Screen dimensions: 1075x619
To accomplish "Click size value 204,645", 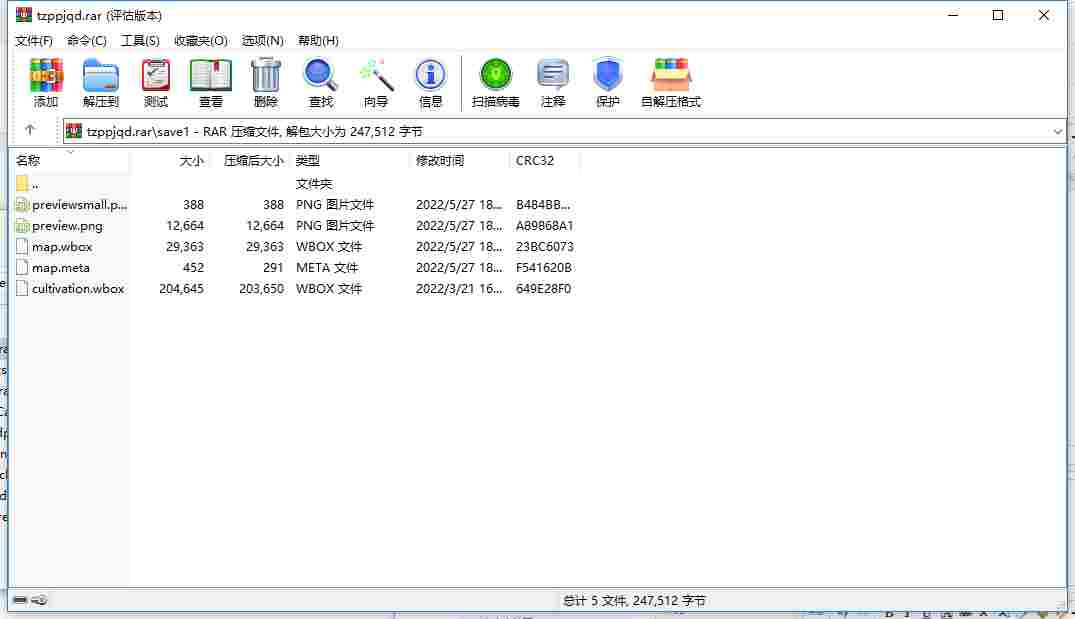I will [181, 289].
